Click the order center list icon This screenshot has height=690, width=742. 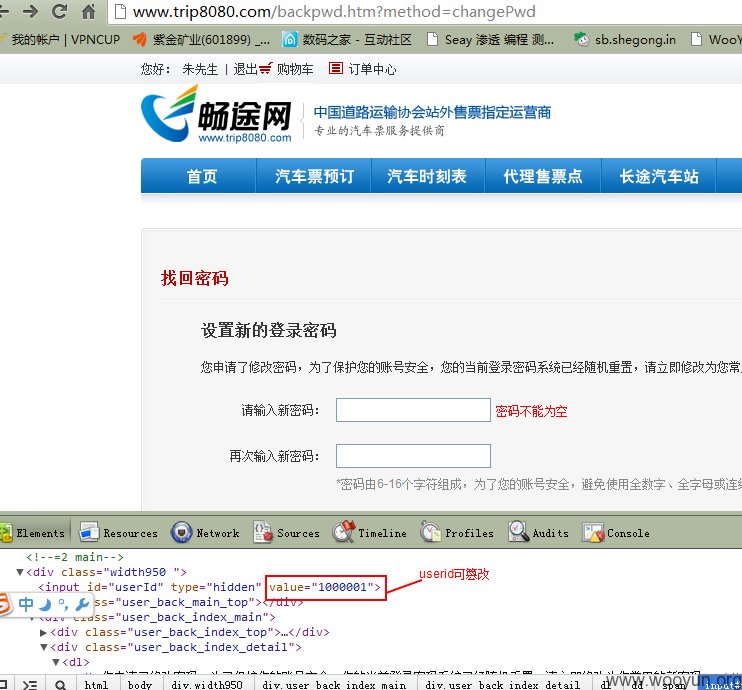(x=336, y=69)
